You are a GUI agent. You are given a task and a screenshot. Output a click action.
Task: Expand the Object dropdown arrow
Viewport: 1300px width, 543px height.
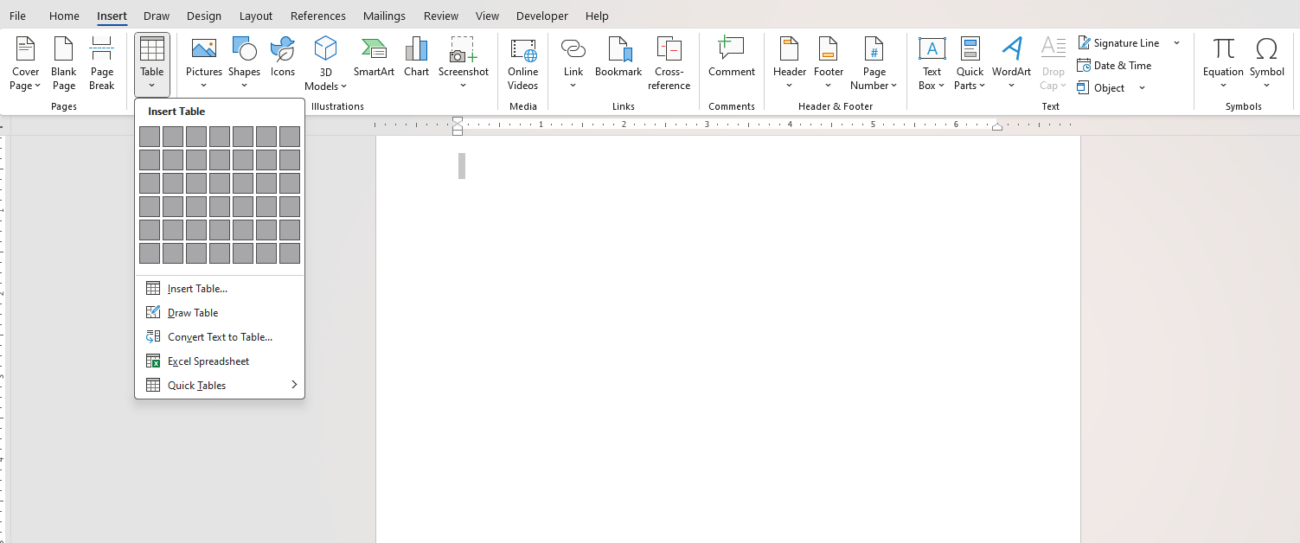click(x=1142, y=88)
